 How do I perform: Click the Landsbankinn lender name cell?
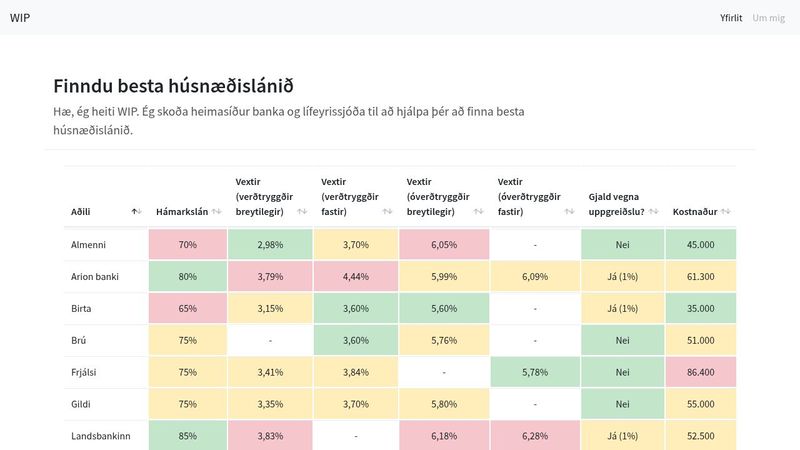coord(100,436)
